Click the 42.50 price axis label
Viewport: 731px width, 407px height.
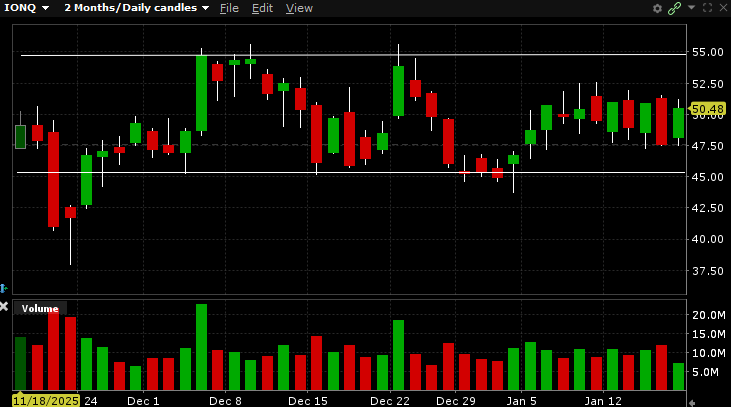pos(708,208)
